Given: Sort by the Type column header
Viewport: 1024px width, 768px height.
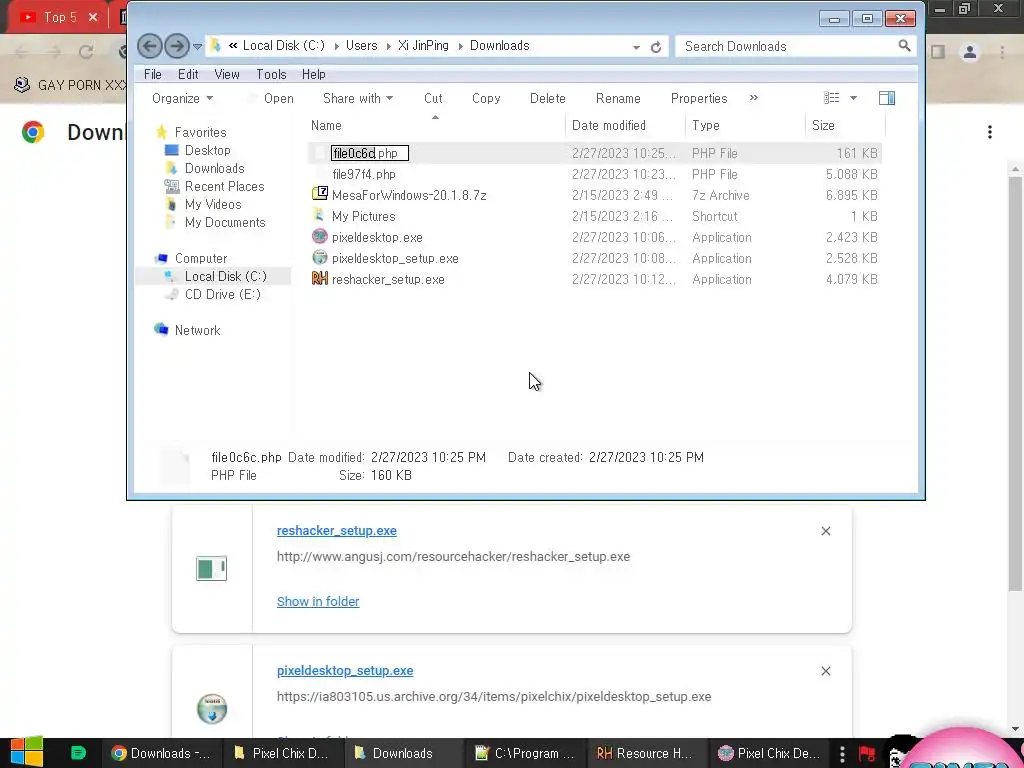Looking at the screenshot, I should coord(745,125).
